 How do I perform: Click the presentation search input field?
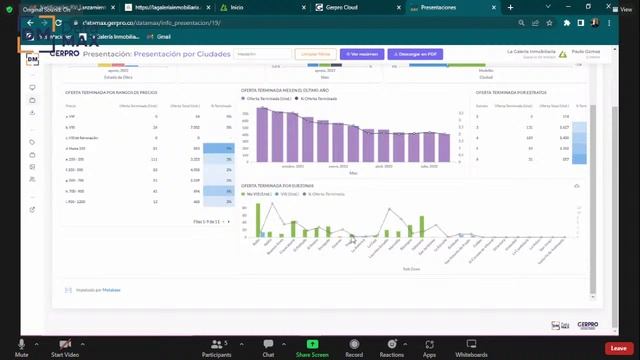tap(263, 54)
